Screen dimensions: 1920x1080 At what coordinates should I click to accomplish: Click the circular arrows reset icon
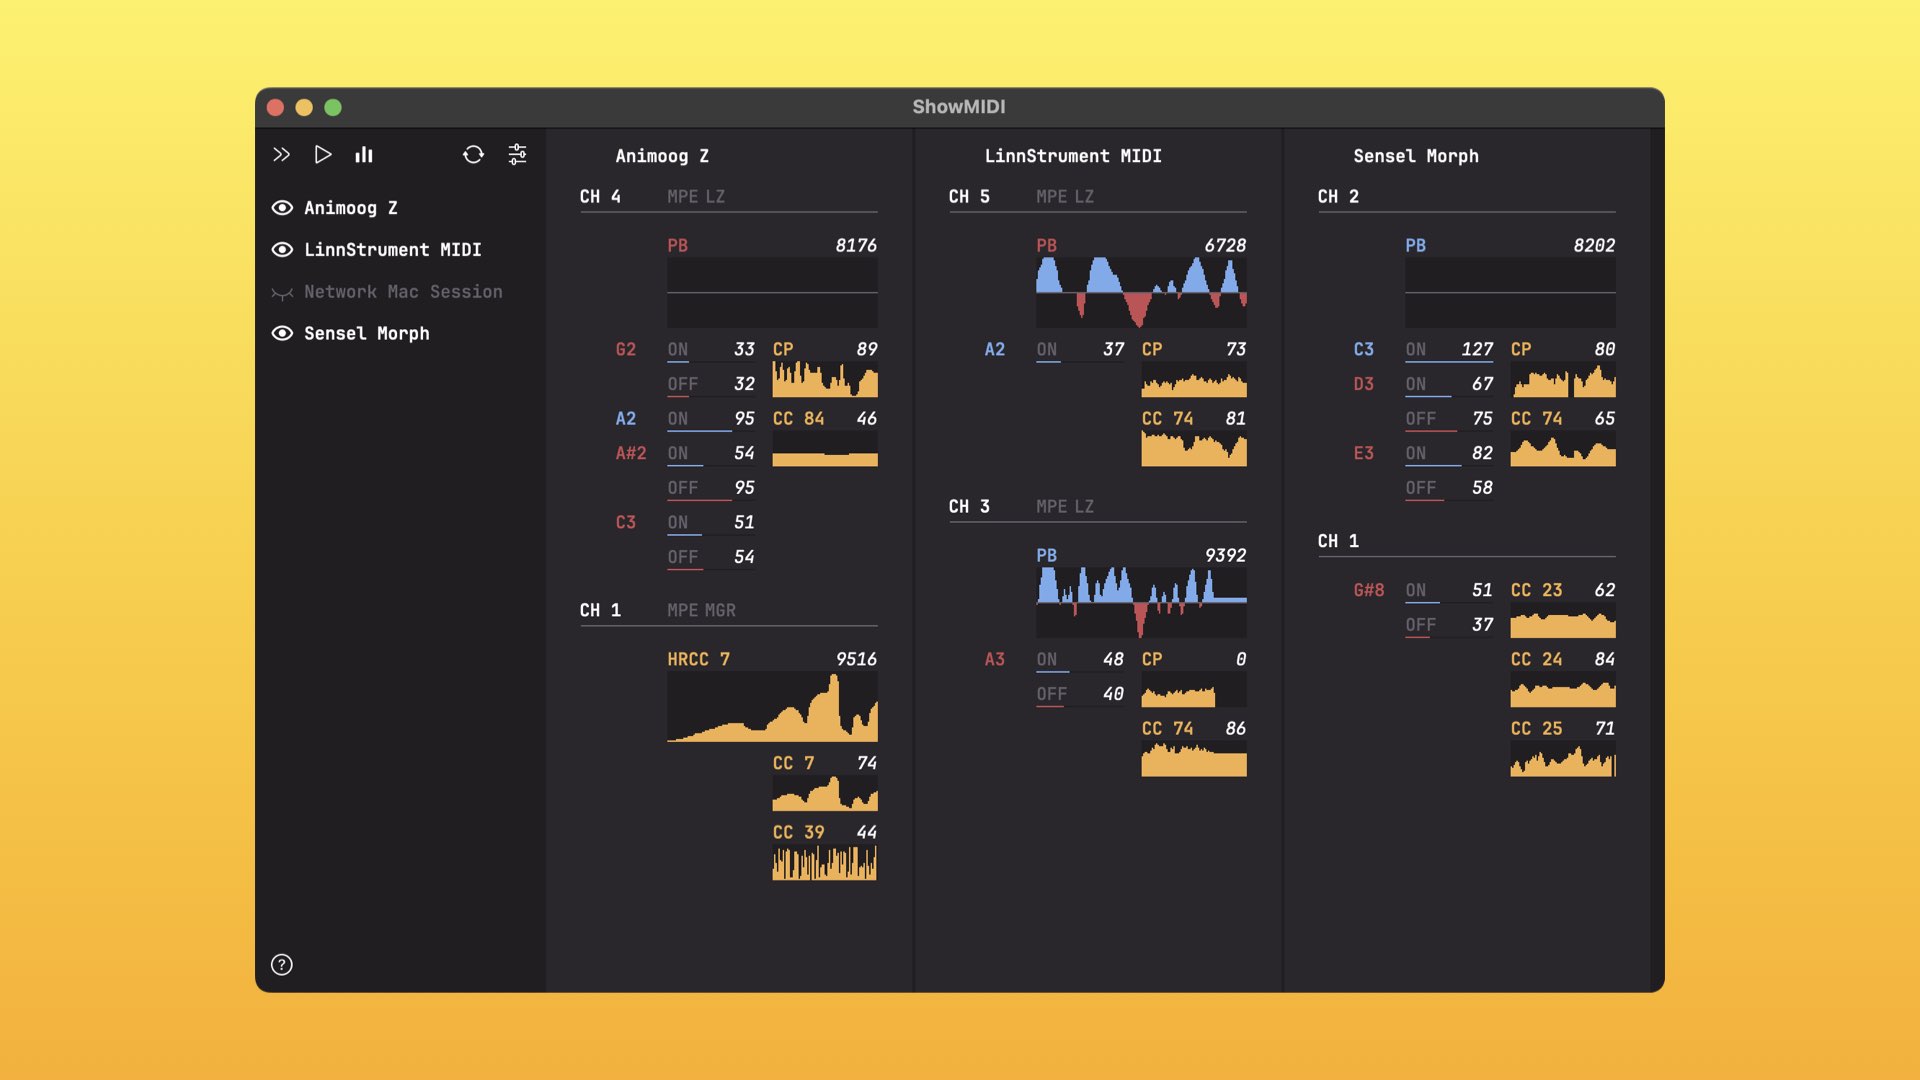pos(473,154)
